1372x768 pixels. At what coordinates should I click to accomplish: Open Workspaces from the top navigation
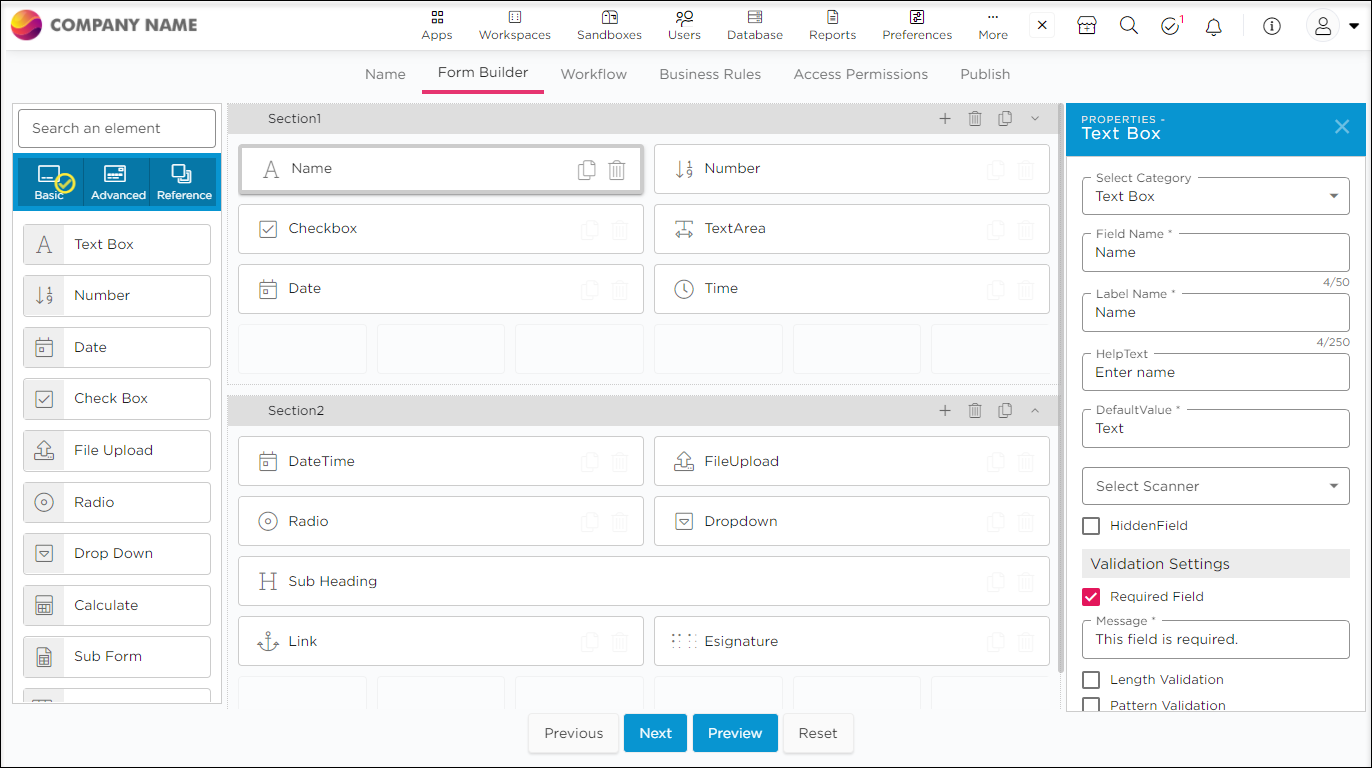click(x=515, y=26)
